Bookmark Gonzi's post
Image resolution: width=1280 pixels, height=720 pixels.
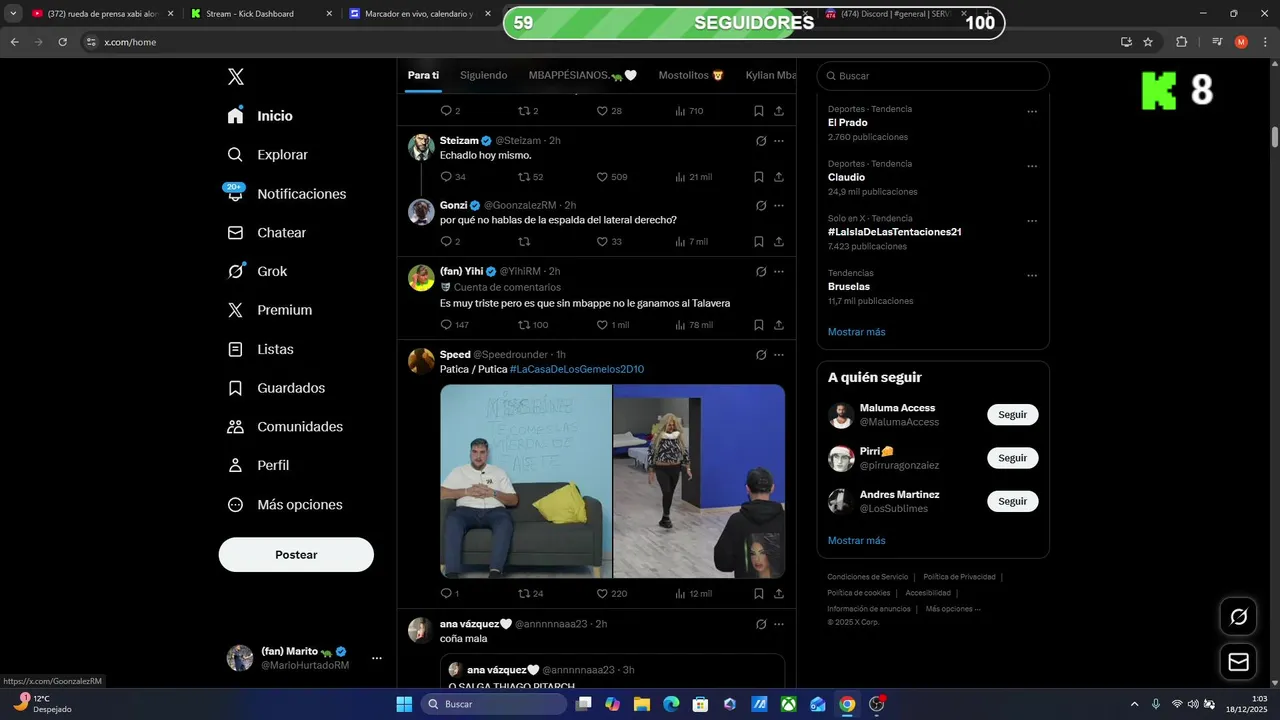759,242
